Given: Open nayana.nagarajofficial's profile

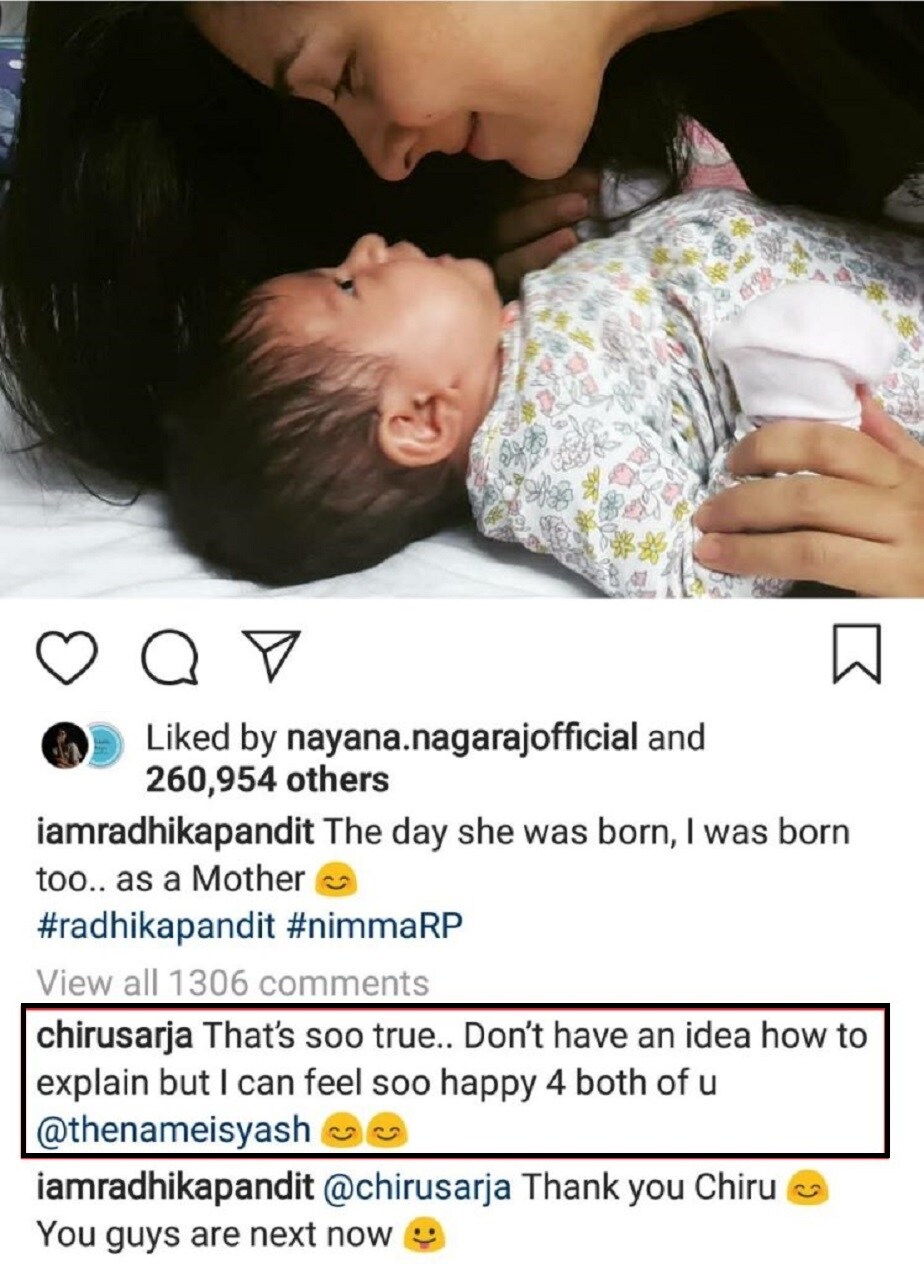Looking at the screenshot, I should 461,739.
